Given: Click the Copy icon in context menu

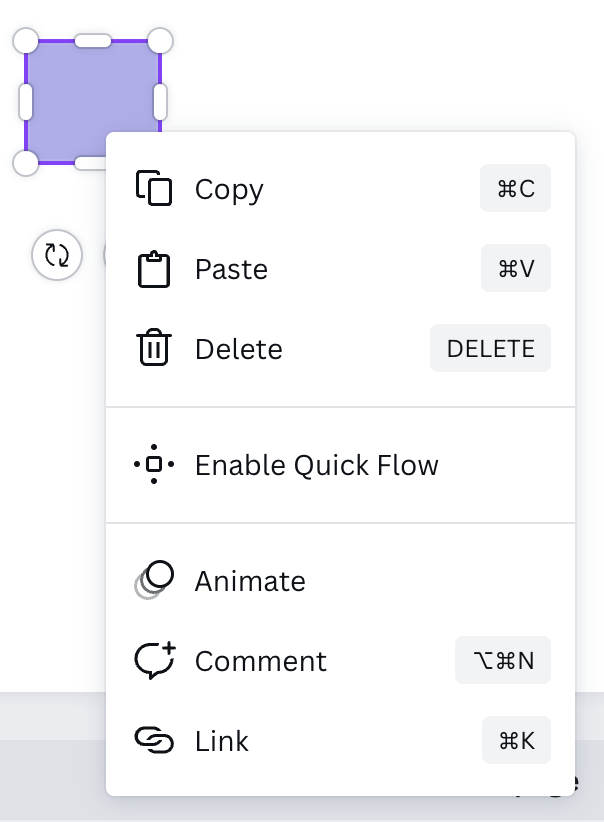Looking at the screenshot, I should (x=154, y=188).
